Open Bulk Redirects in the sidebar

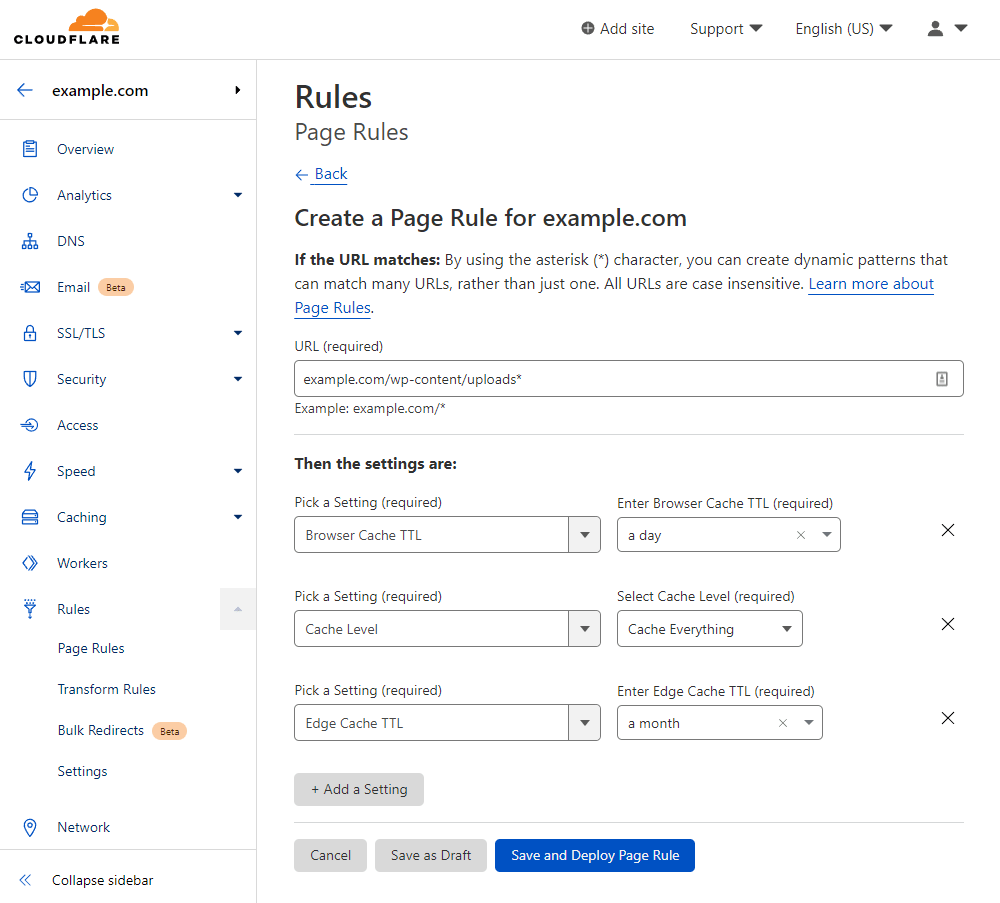click(100, 730)
